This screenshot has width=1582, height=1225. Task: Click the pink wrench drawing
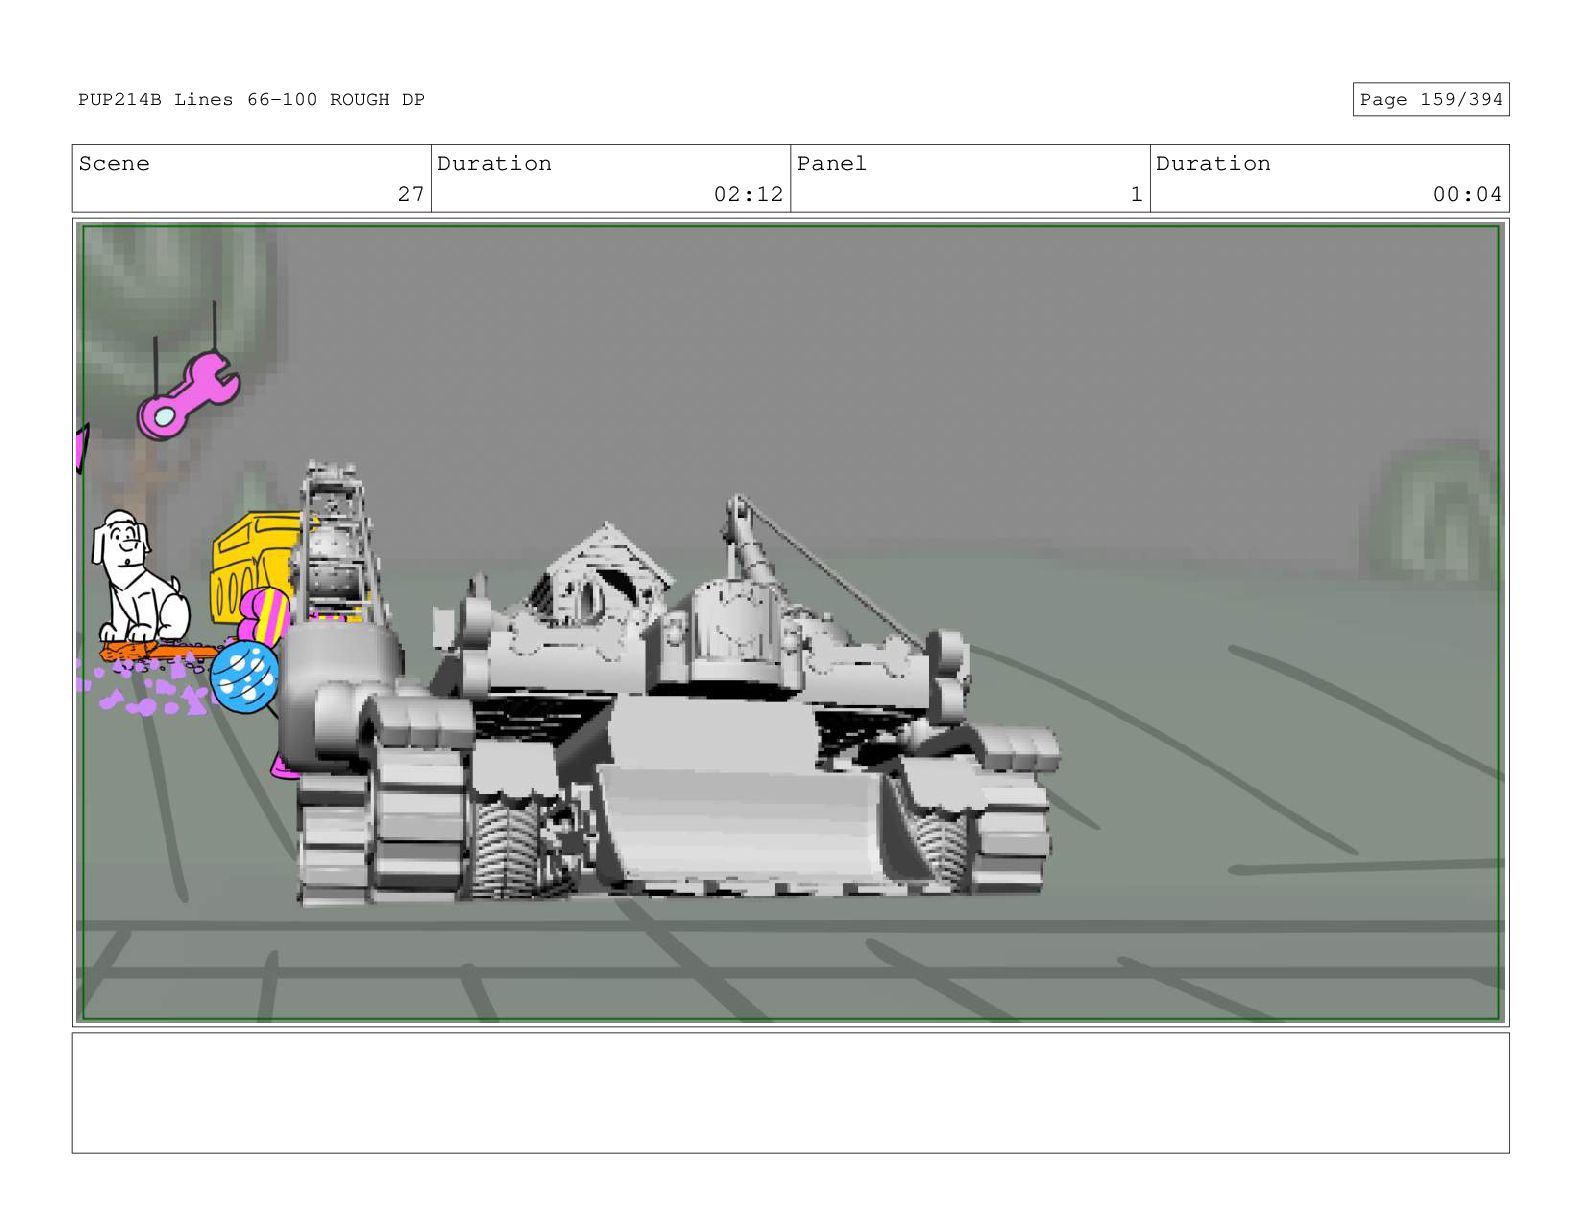(189, 396)
